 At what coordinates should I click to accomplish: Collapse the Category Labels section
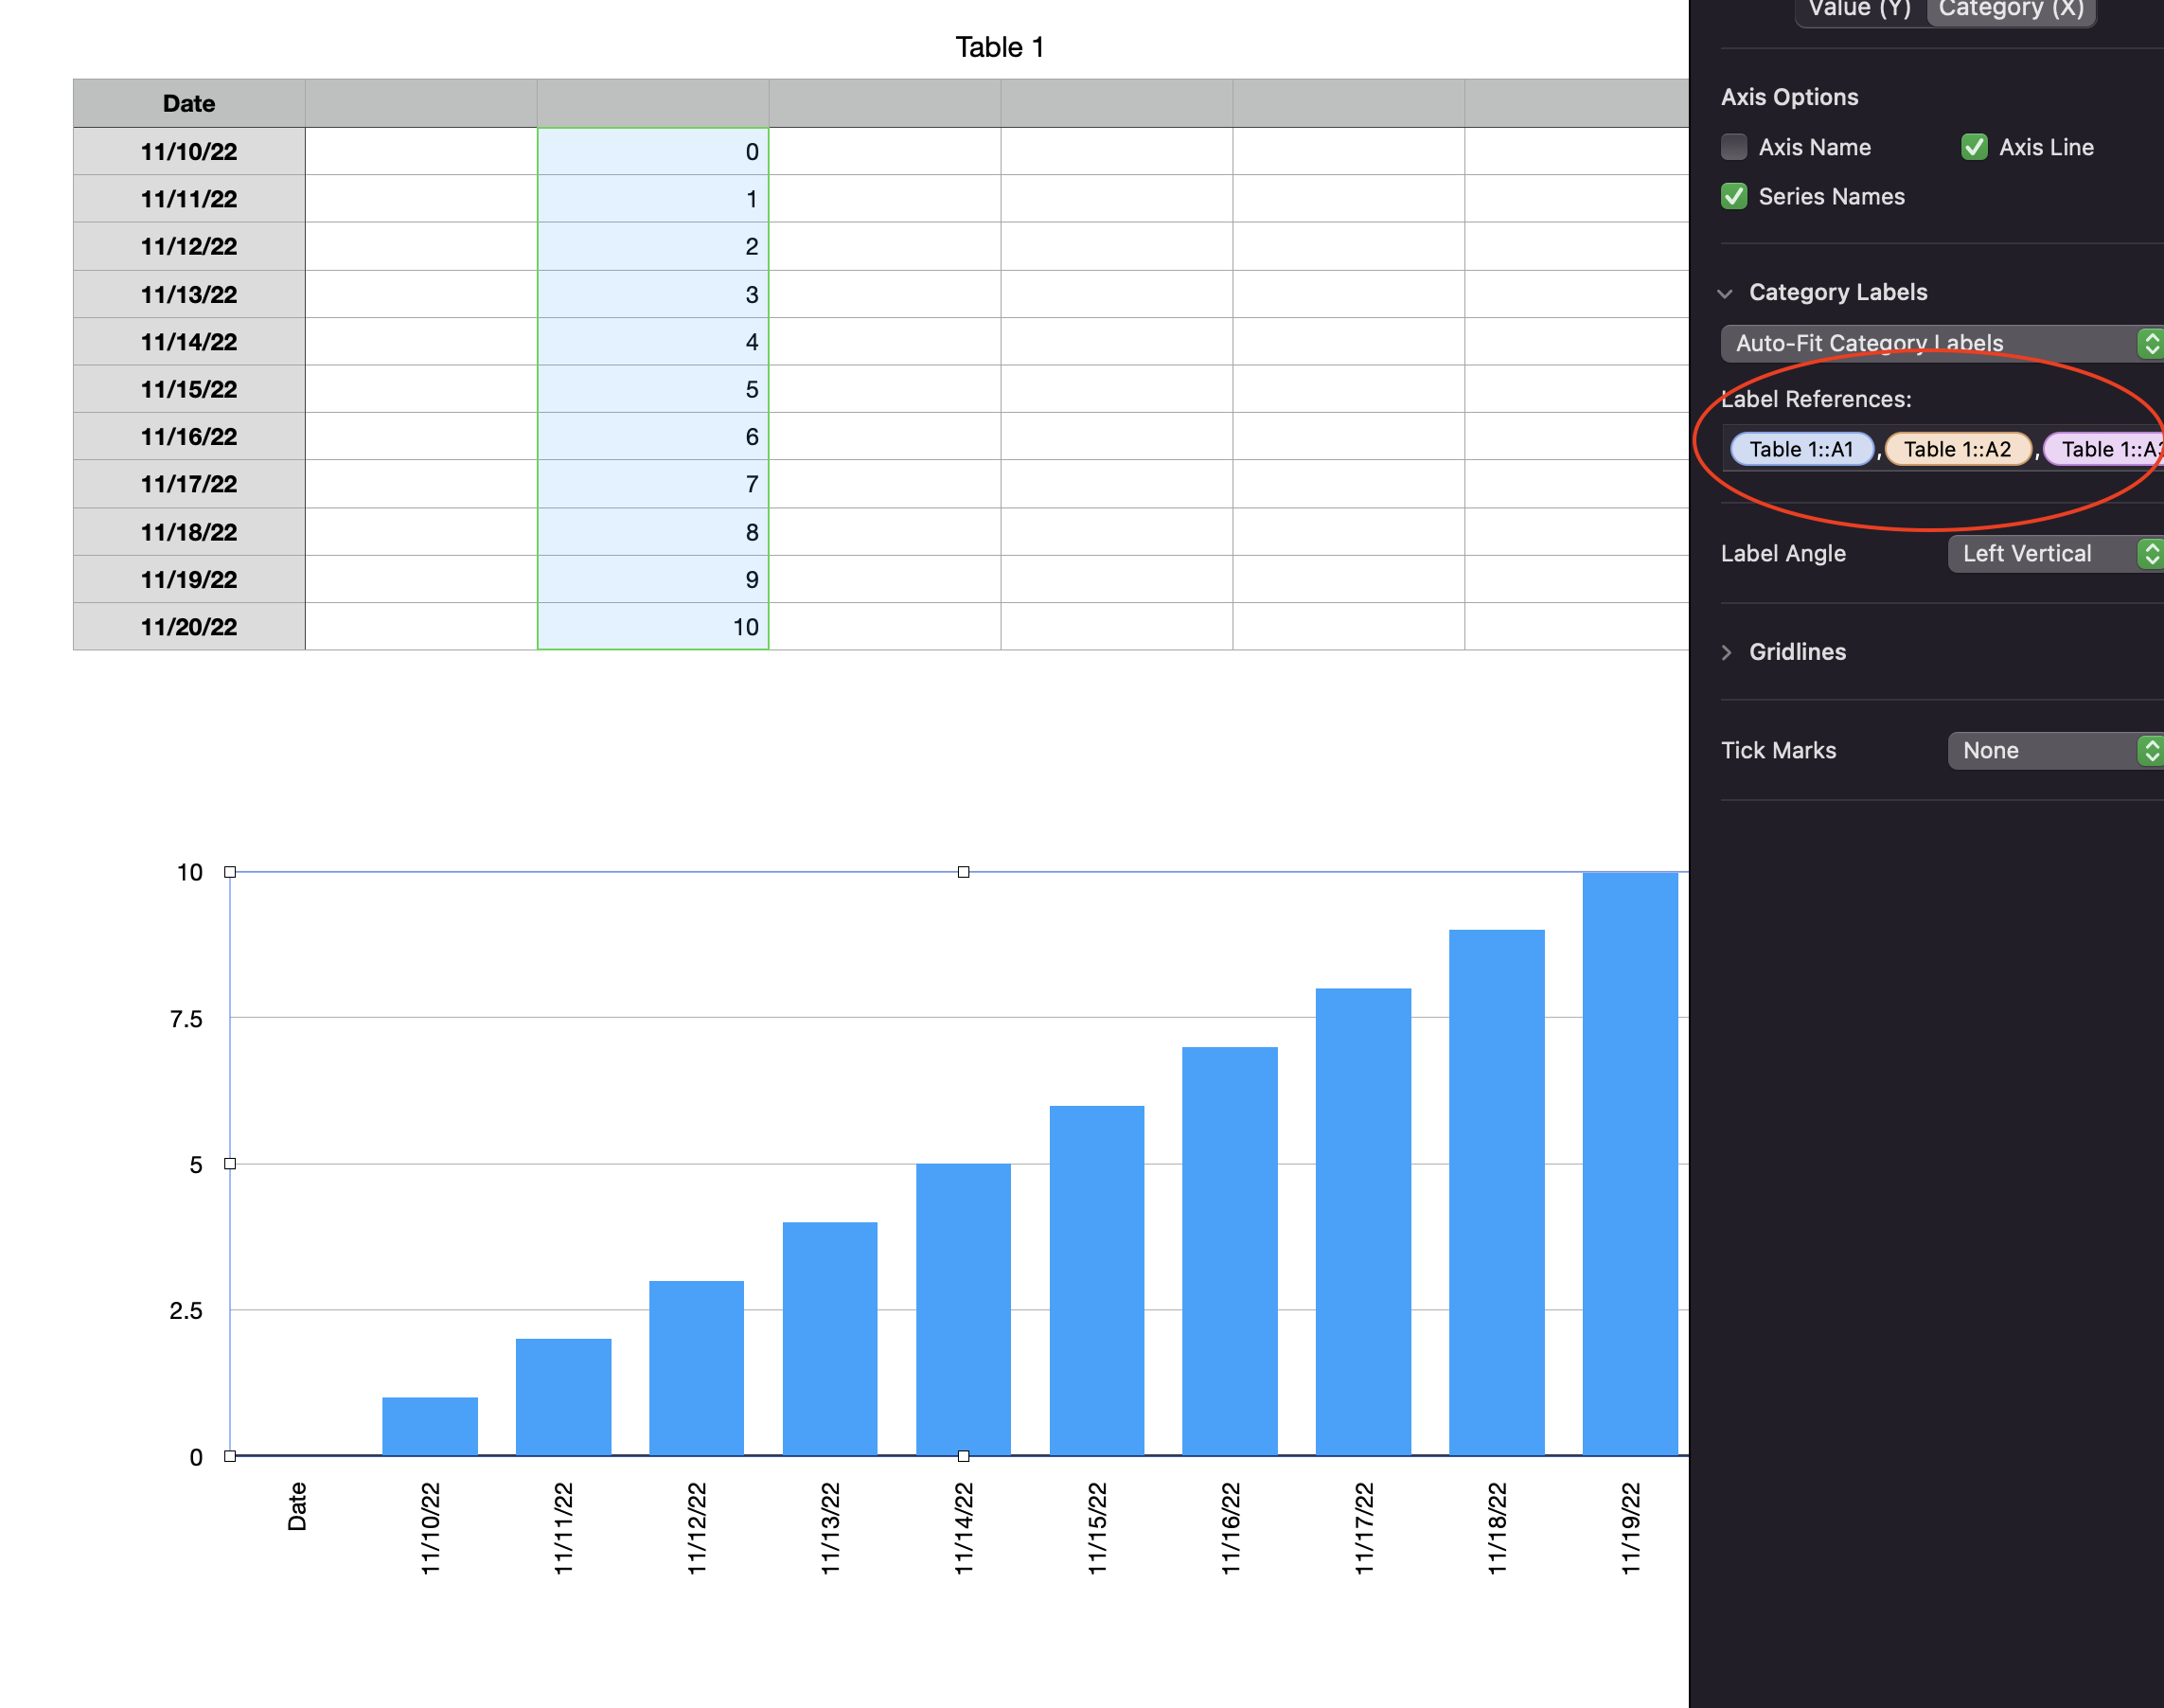click(x=1725, y=293)
